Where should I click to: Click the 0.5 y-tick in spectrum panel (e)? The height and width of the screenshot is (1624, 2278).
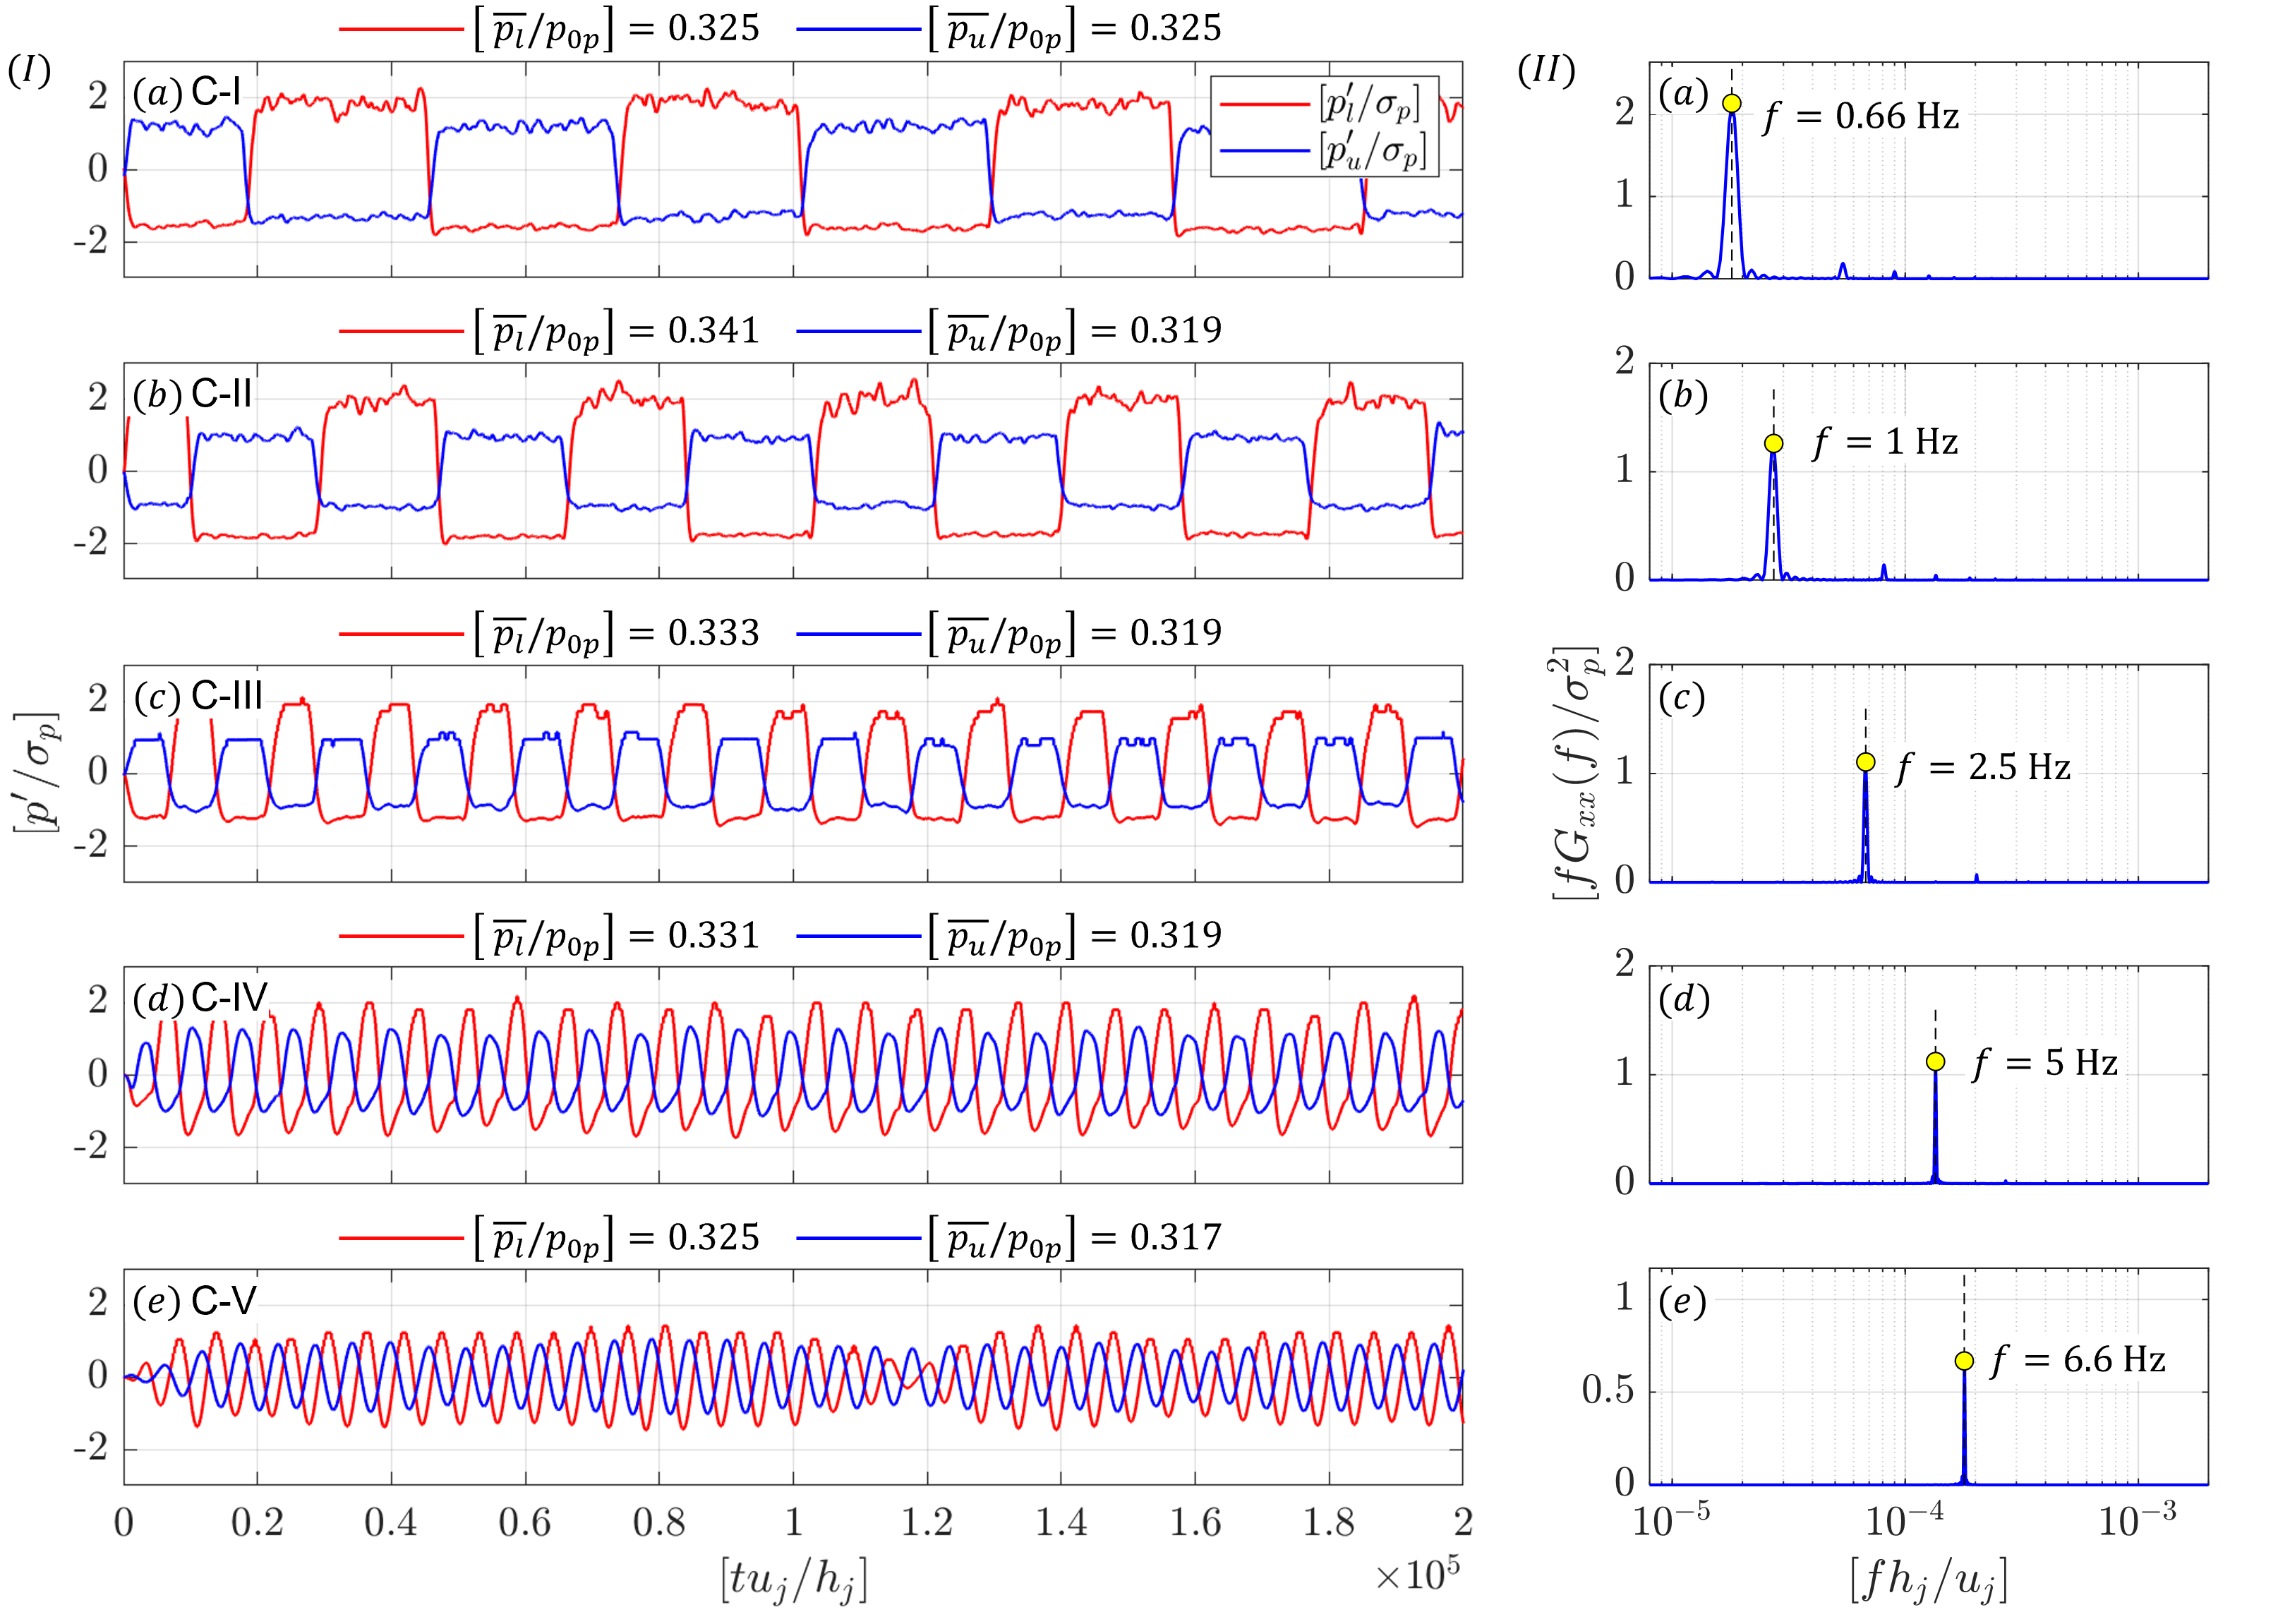point(1607,1390)
